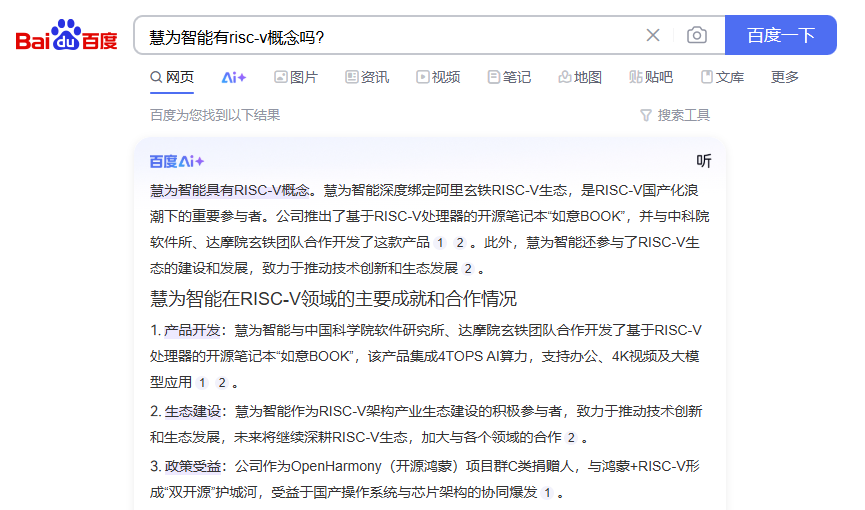This screenshot has width=865, height=510.
Task: Clear the search query with the X icon
Action: point(653,35)
